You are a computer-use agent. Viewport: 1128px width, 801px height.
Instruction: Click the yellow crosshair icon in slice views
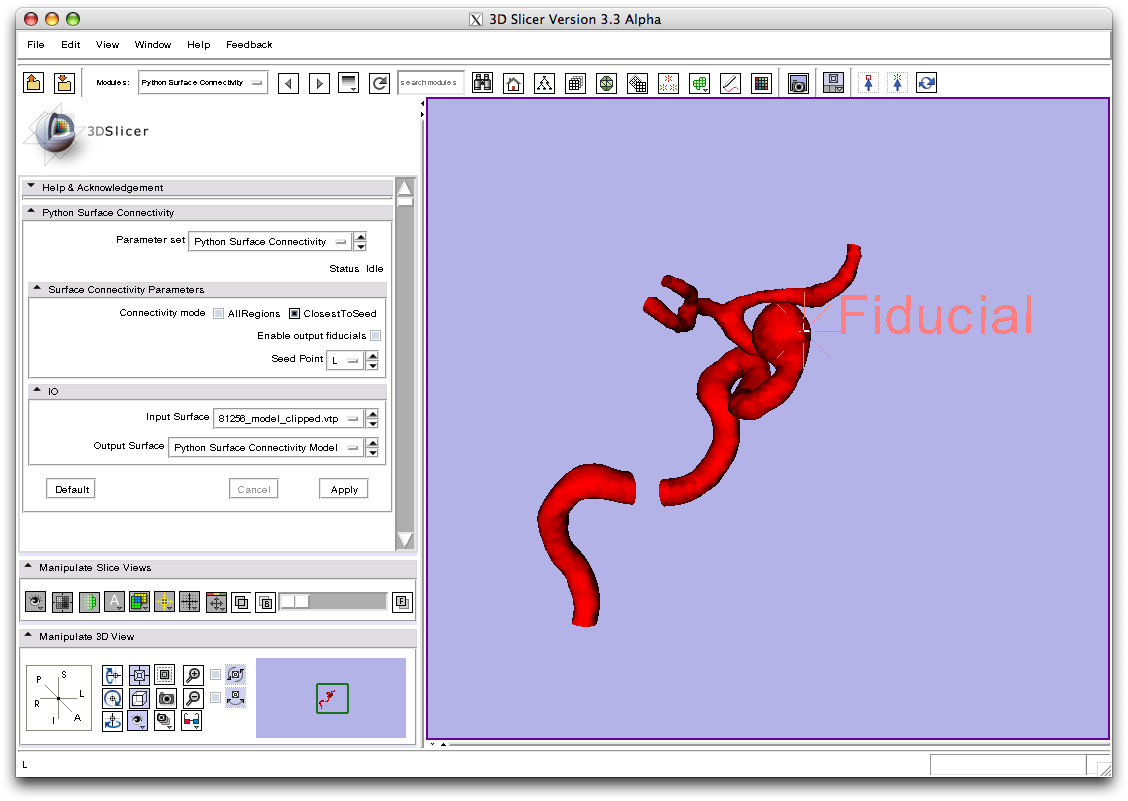(165, 602)
